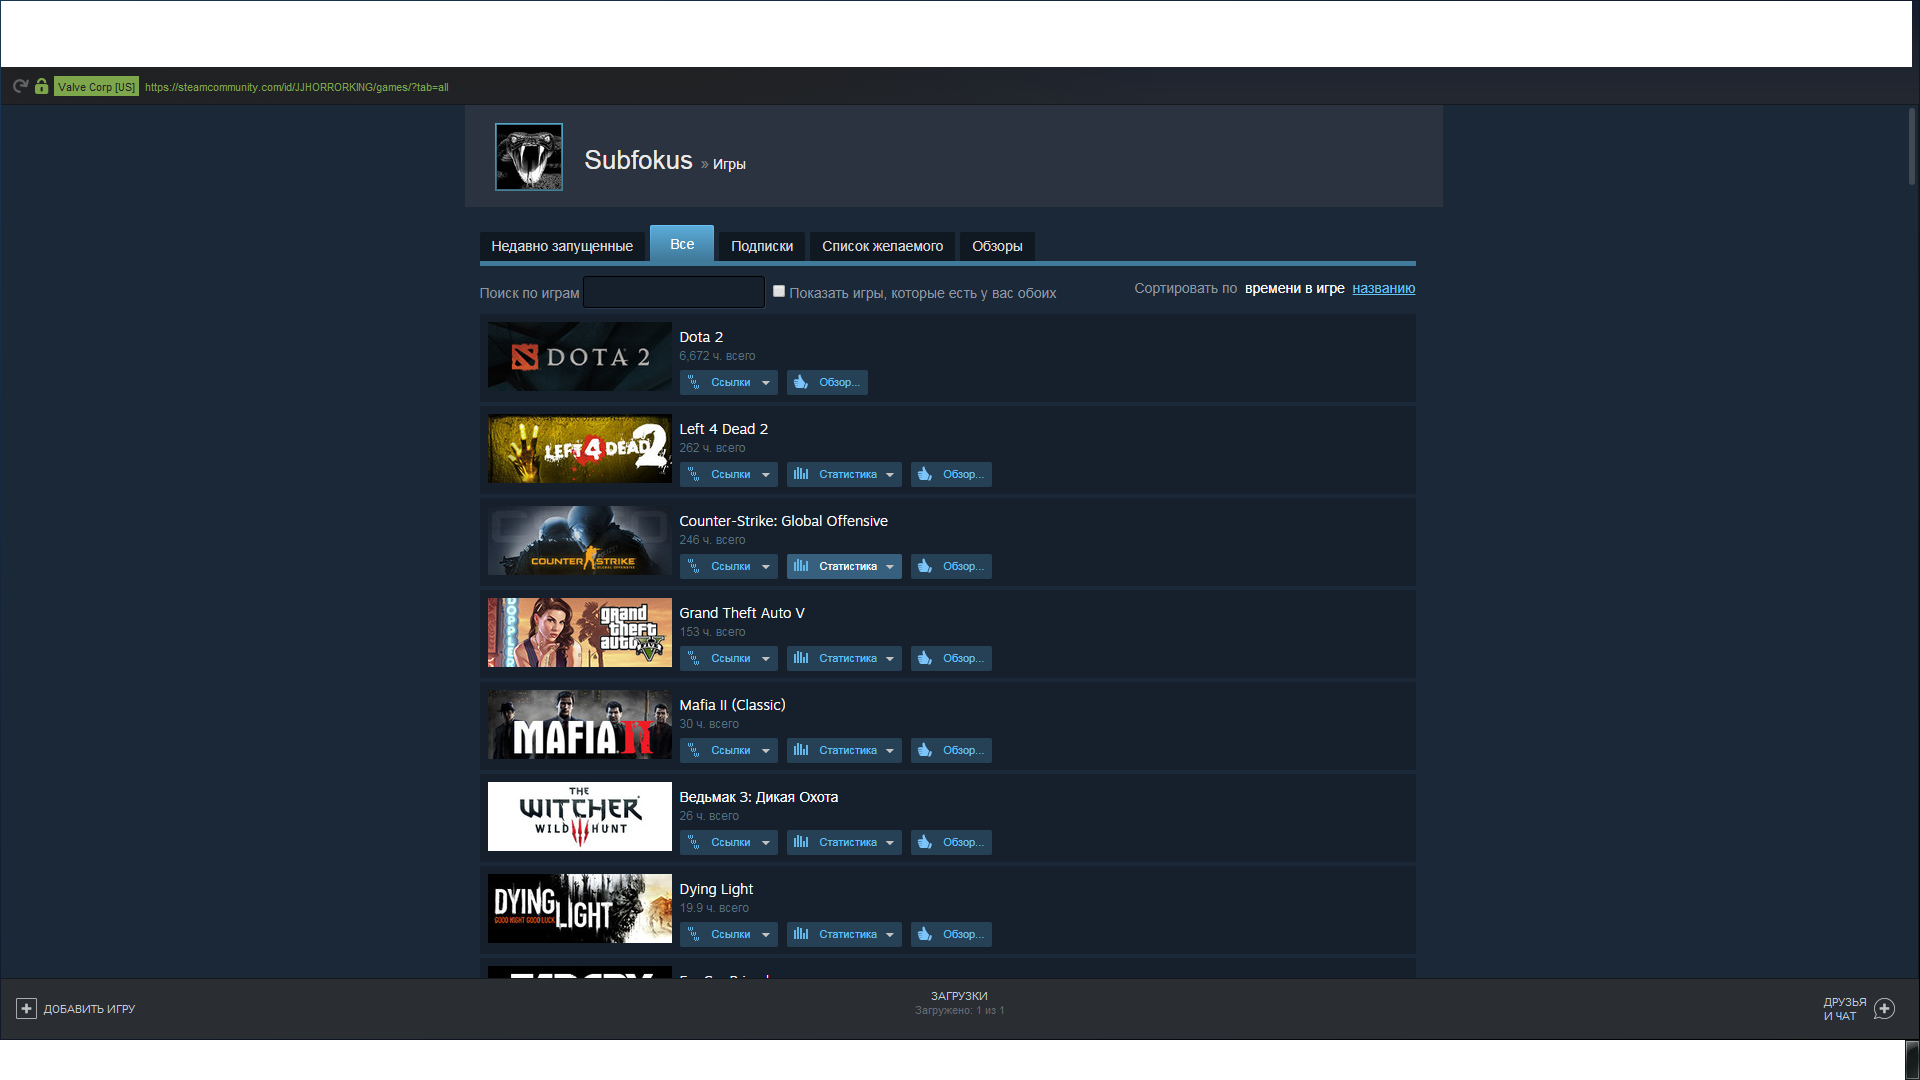
Task: Open the Counter-Strike: Global Offensive banner
Action: point(580,541)
